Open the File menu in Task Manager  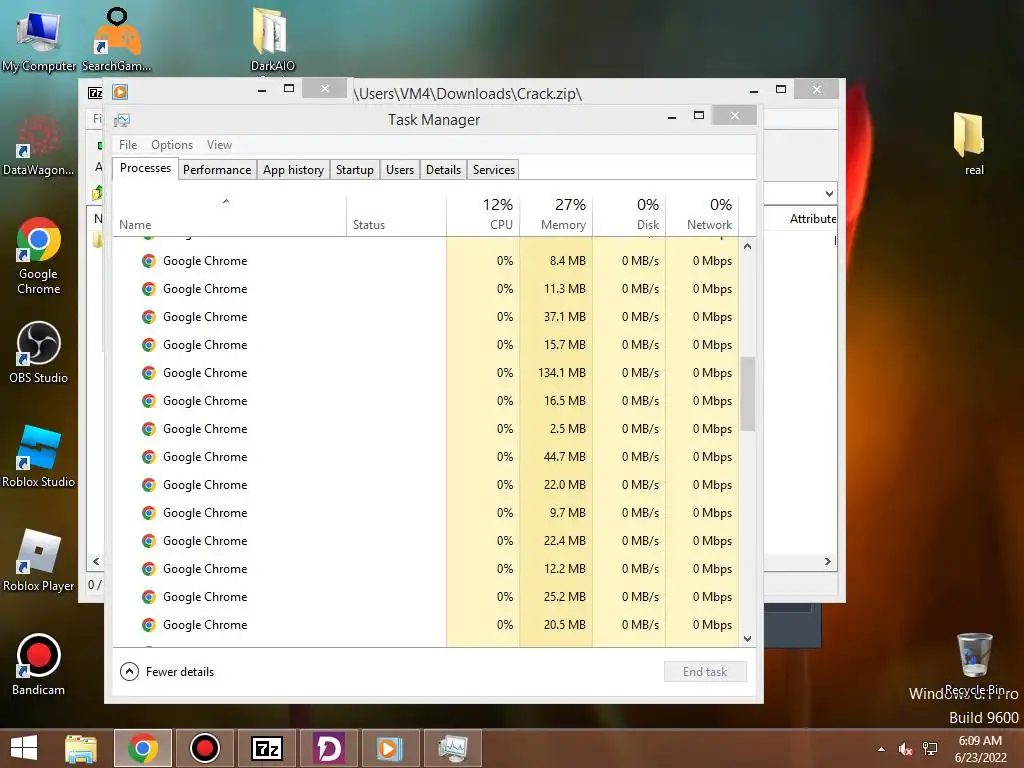click(128, 145)
